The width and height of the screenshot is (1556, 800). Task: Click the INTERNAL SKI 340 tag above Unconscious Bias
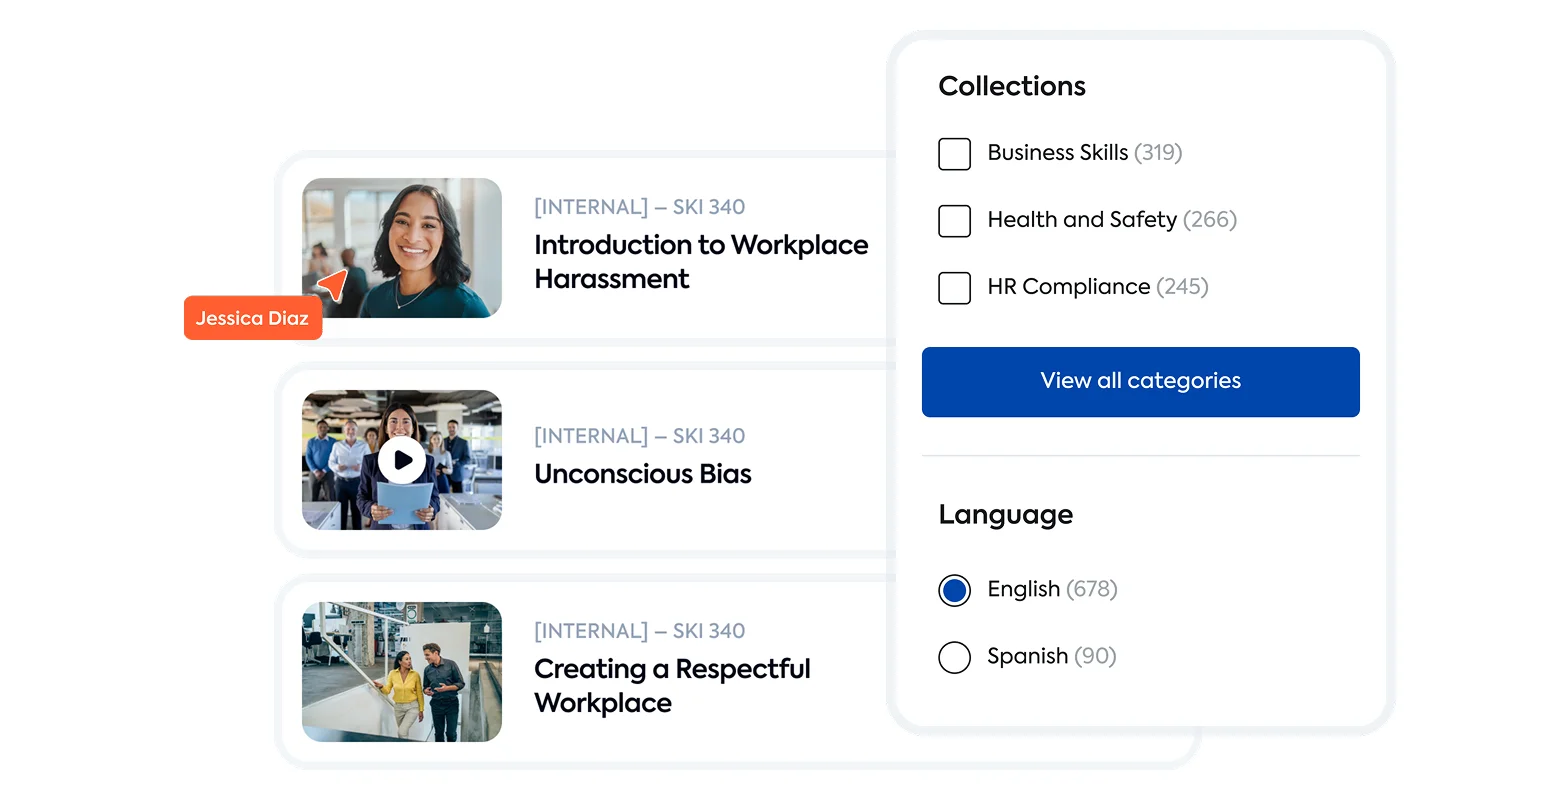click(639, 436)
